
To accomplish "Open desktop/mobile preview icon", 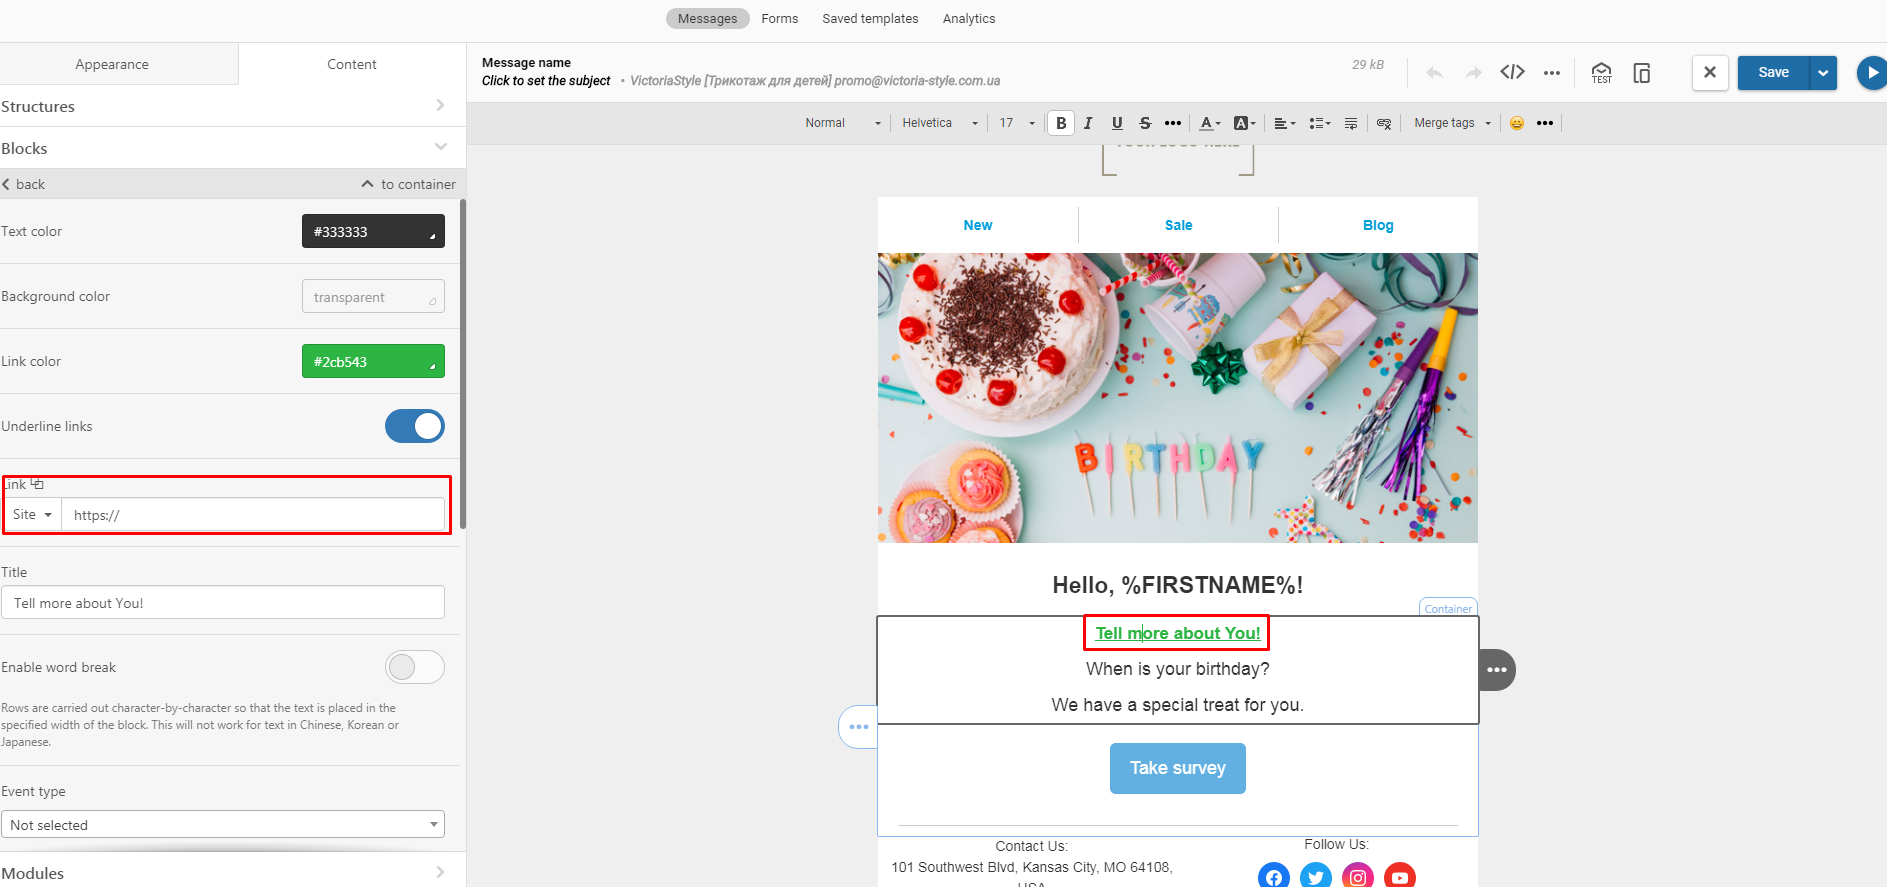I will coord(1642,72).
